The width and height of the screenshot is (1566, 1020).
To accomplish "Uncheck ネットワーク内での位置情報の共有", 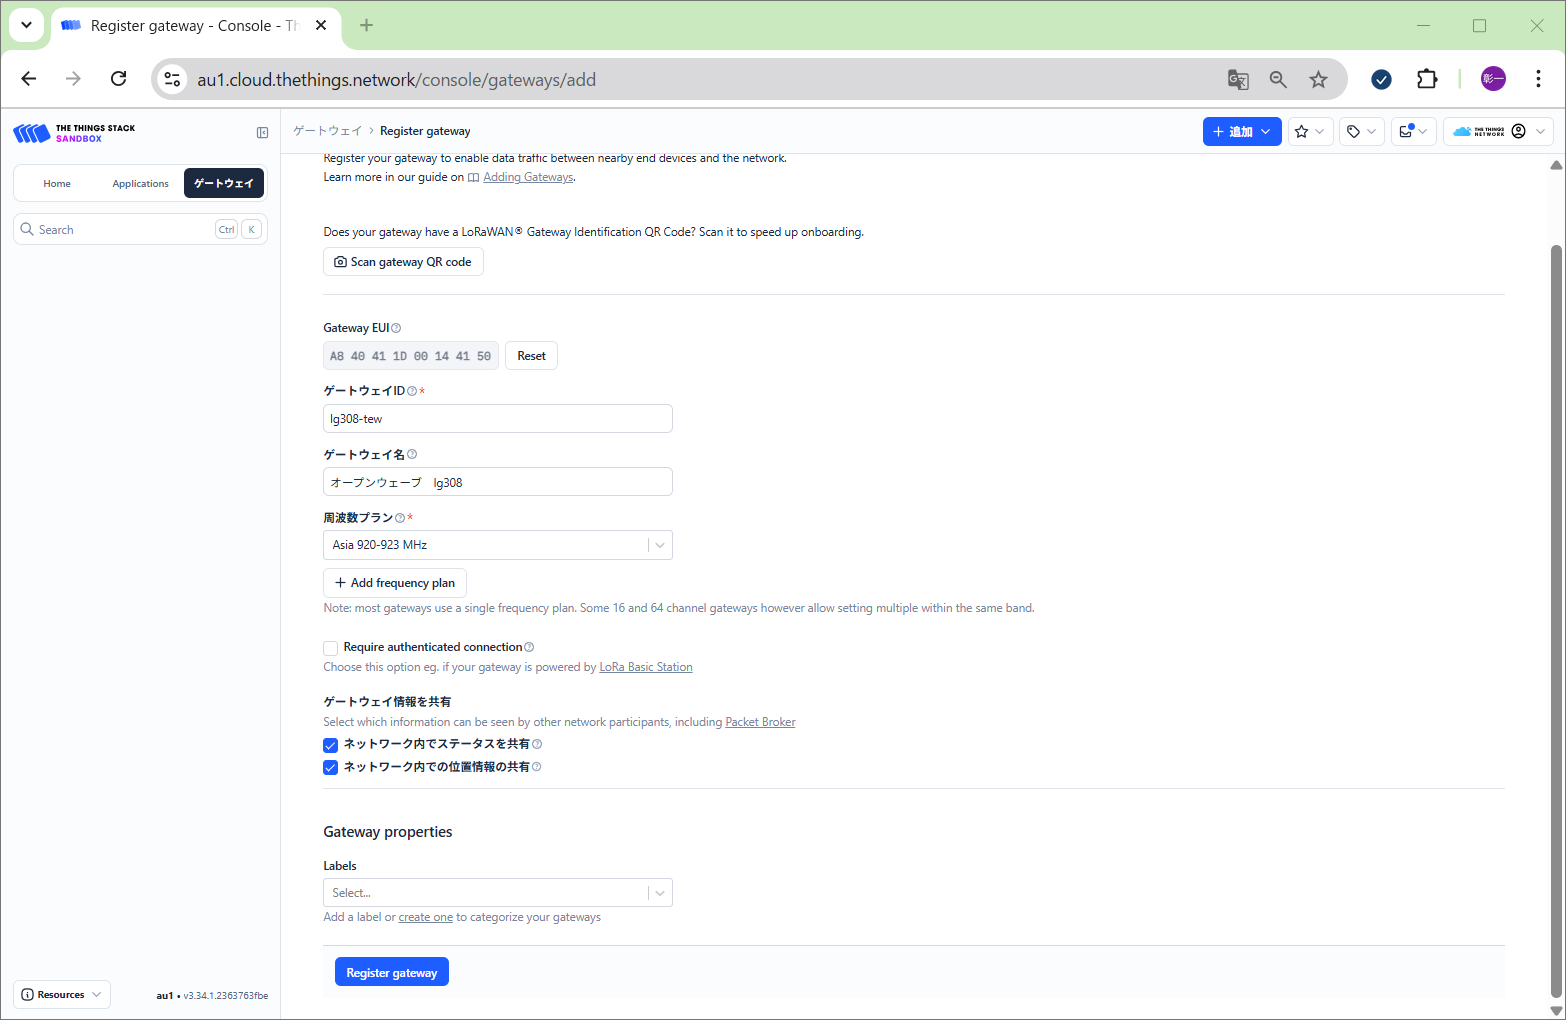I will 331,768.
